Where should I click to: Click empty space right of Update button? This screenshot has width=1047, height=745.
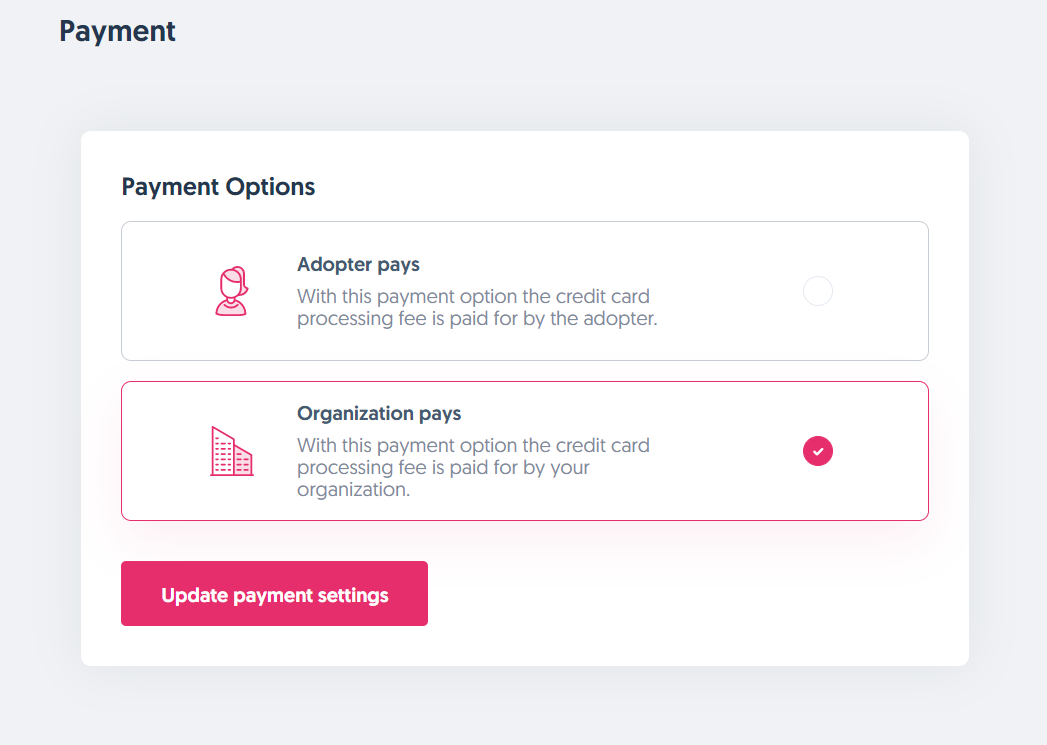tap(680, 594)
